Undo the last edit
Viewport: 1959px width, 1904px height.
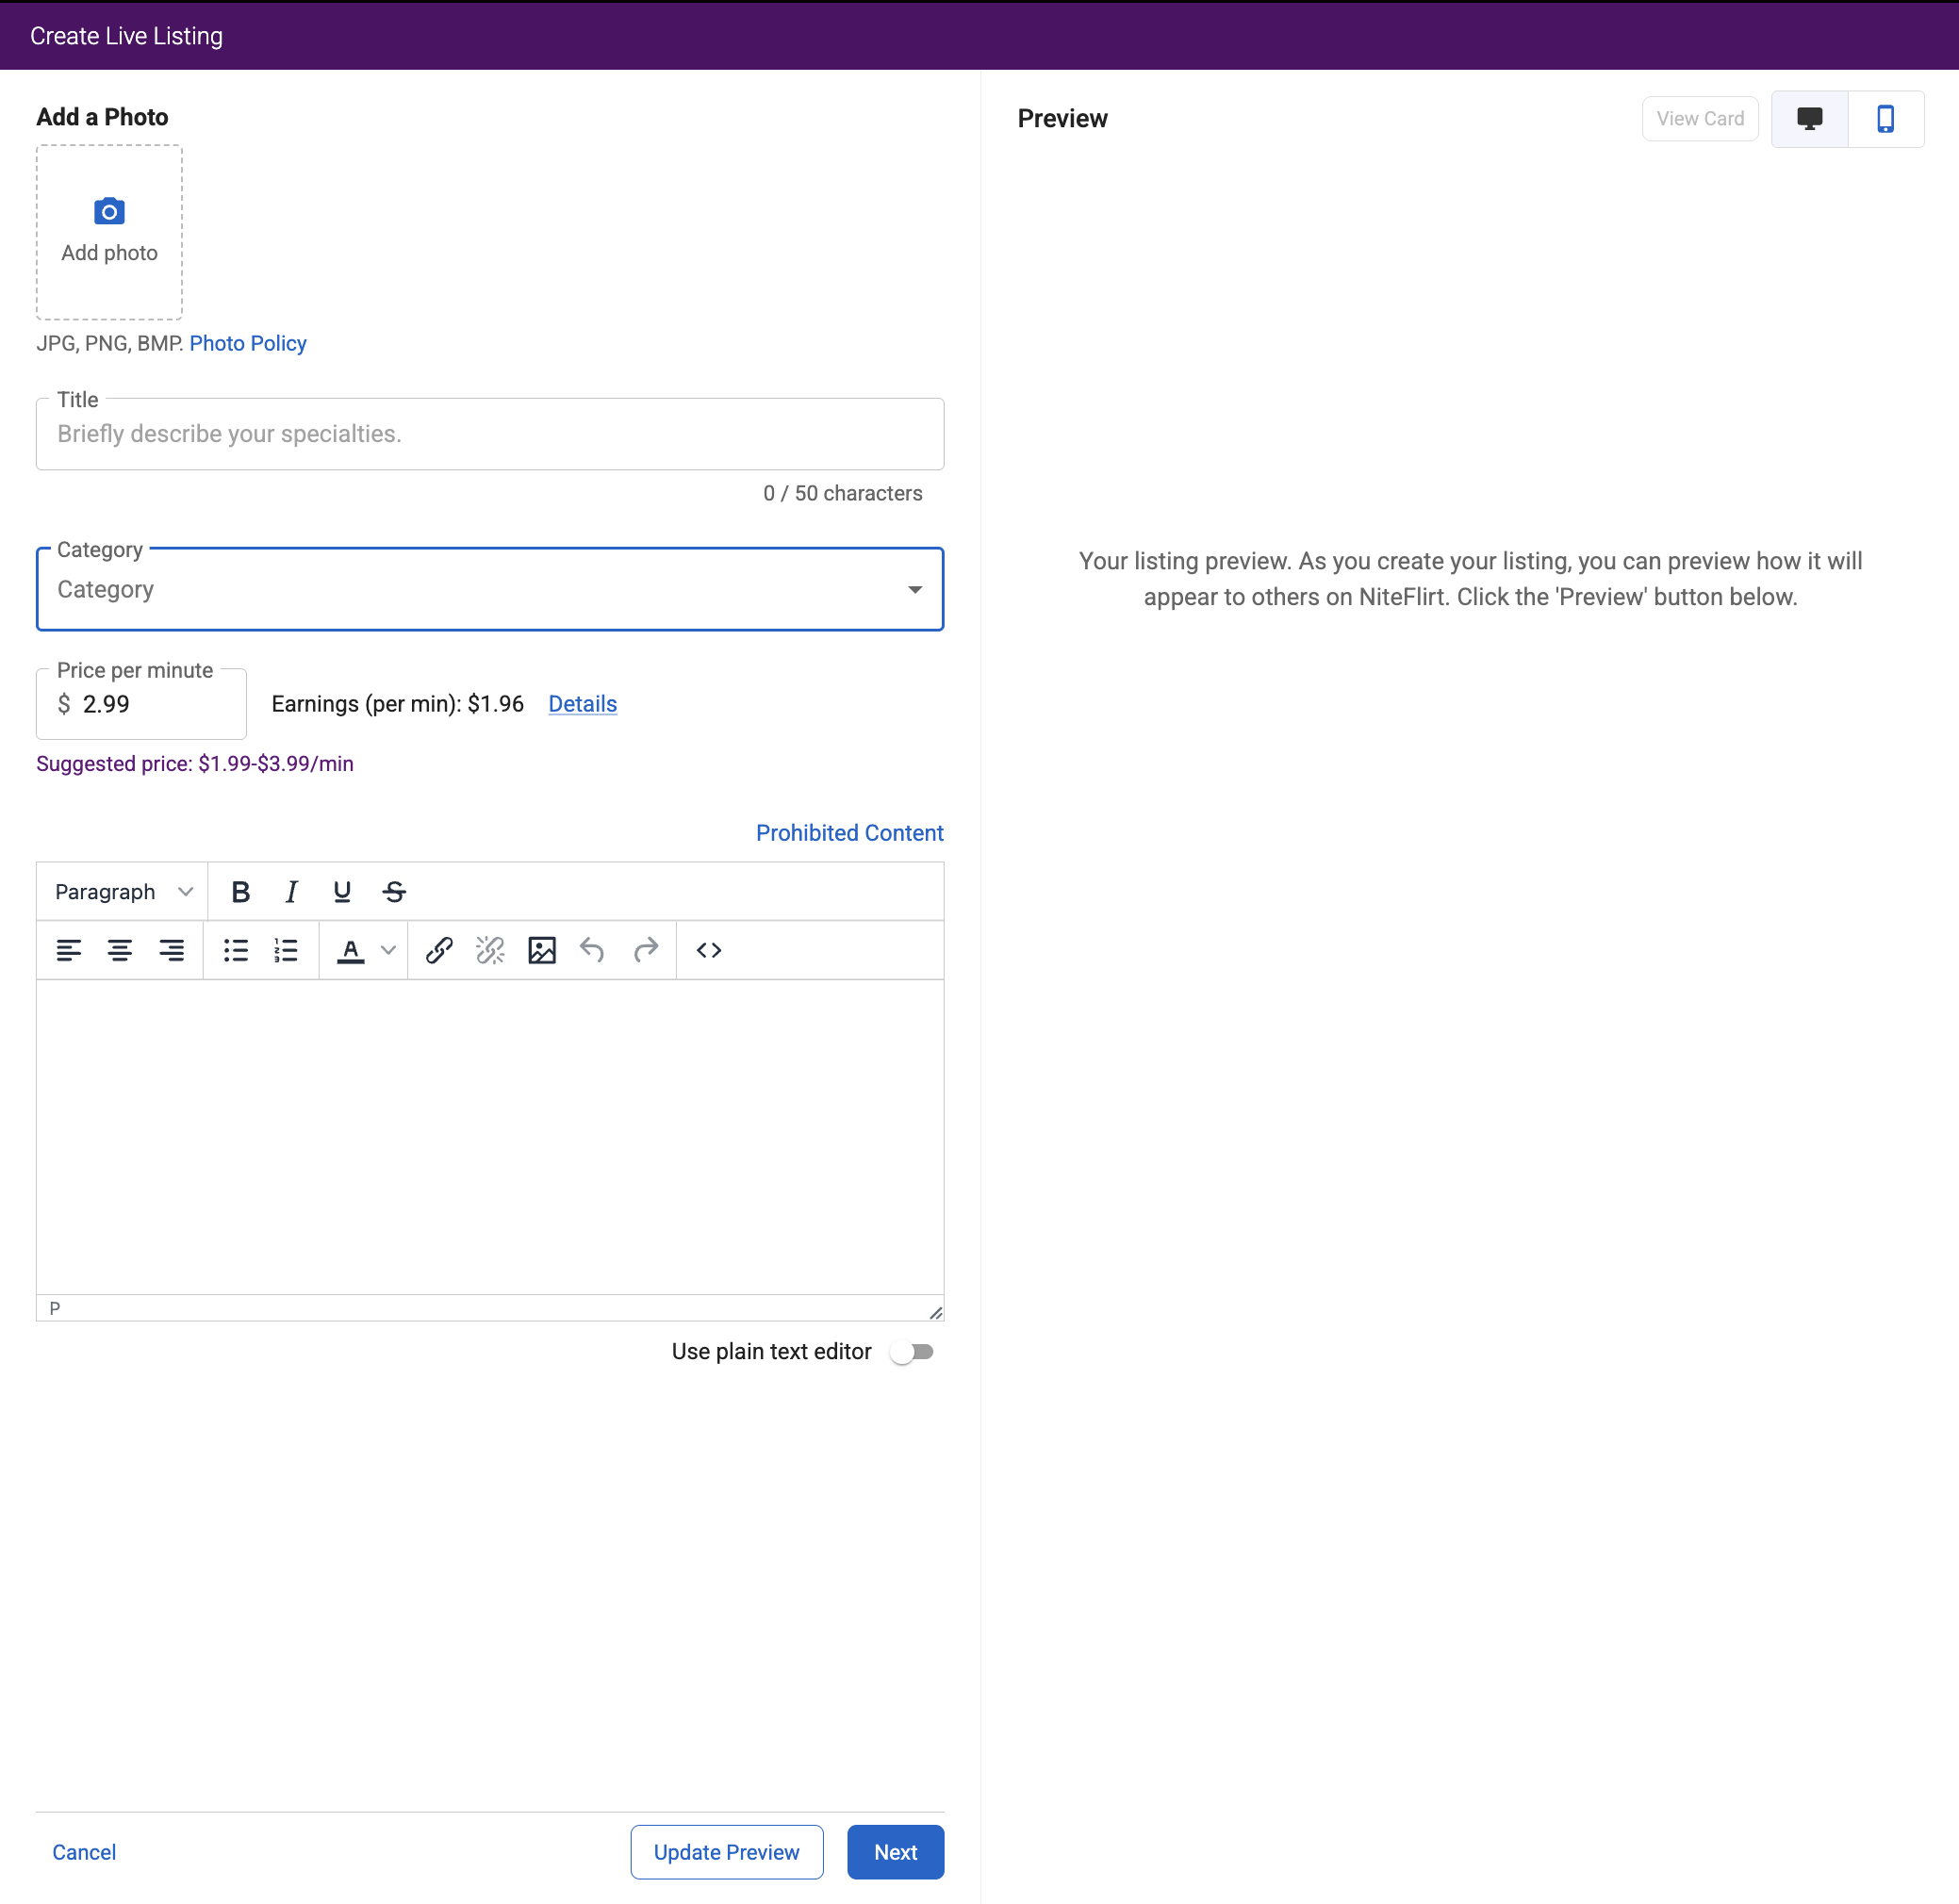[593, 950]
